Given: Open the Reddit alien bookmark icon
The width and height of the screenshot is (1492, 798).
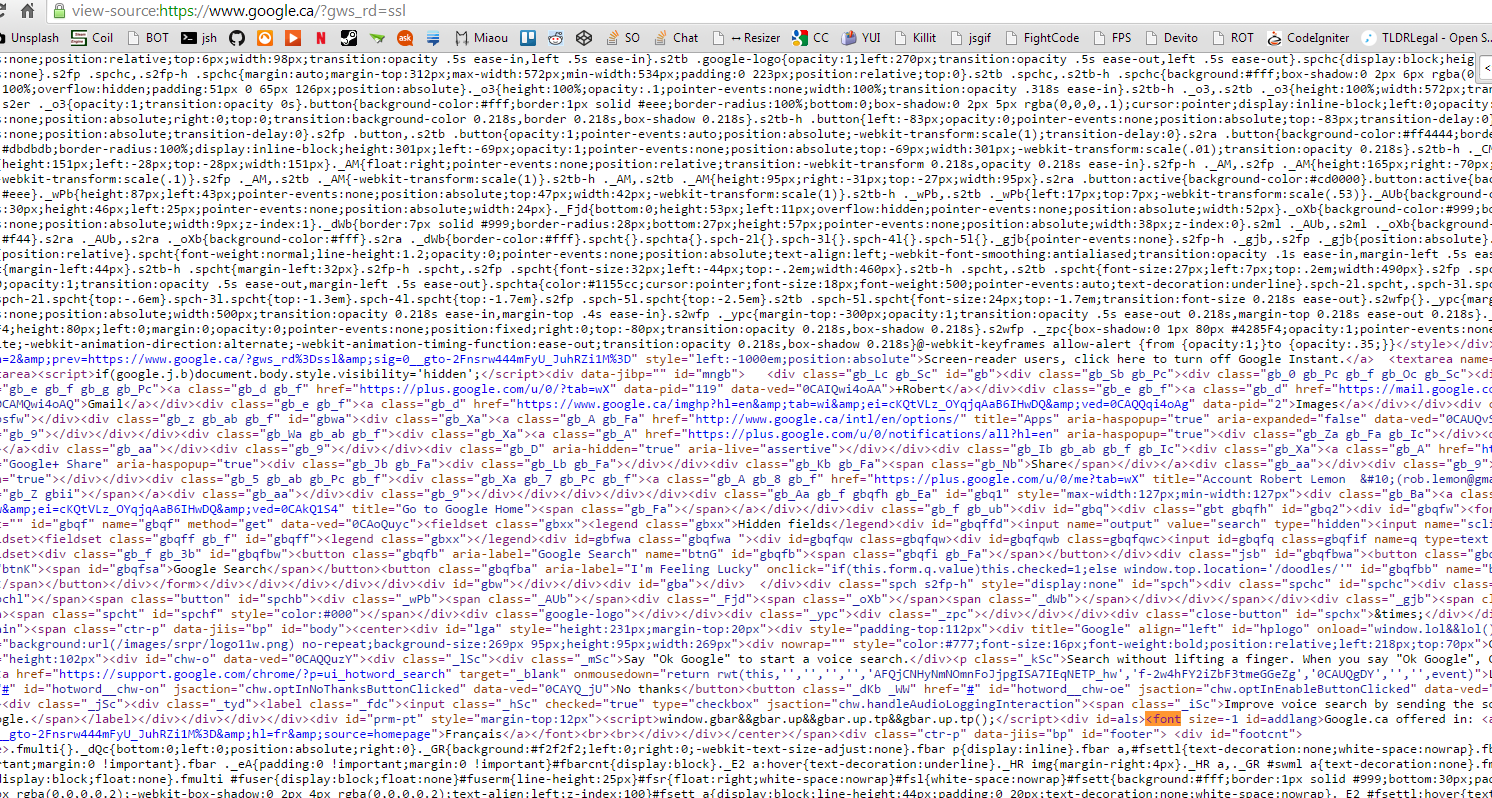Looking at the screenshot, I should point(556,38).
